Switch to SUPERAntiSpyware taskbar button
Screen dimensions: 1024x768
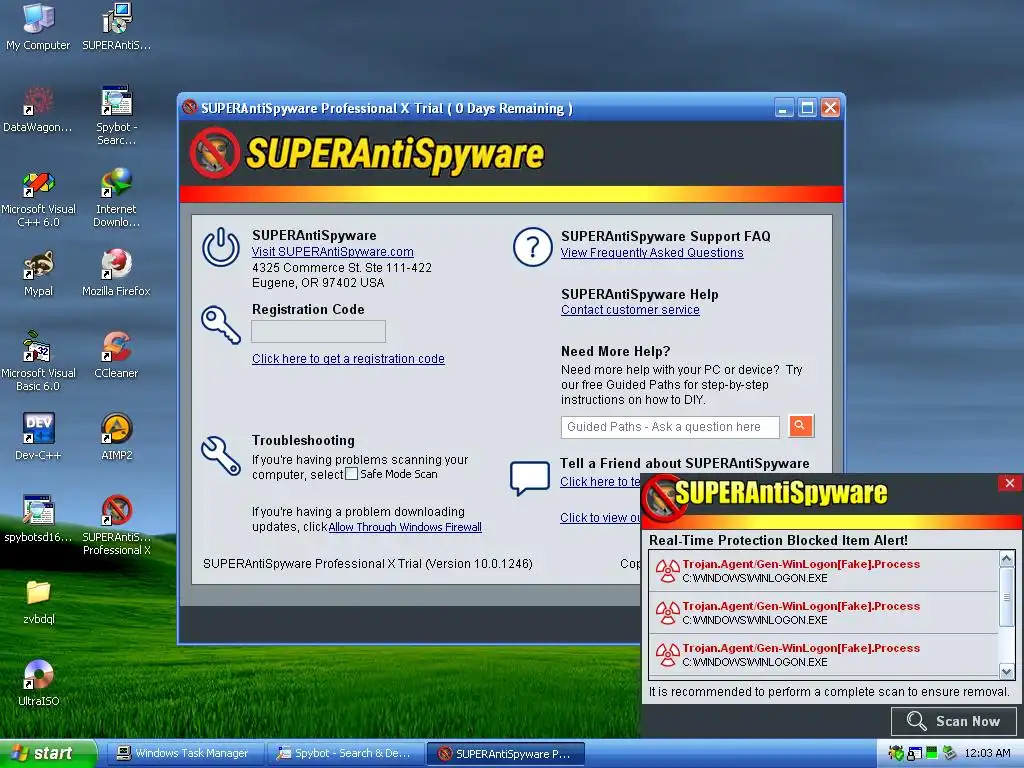[x=505, y=753]
